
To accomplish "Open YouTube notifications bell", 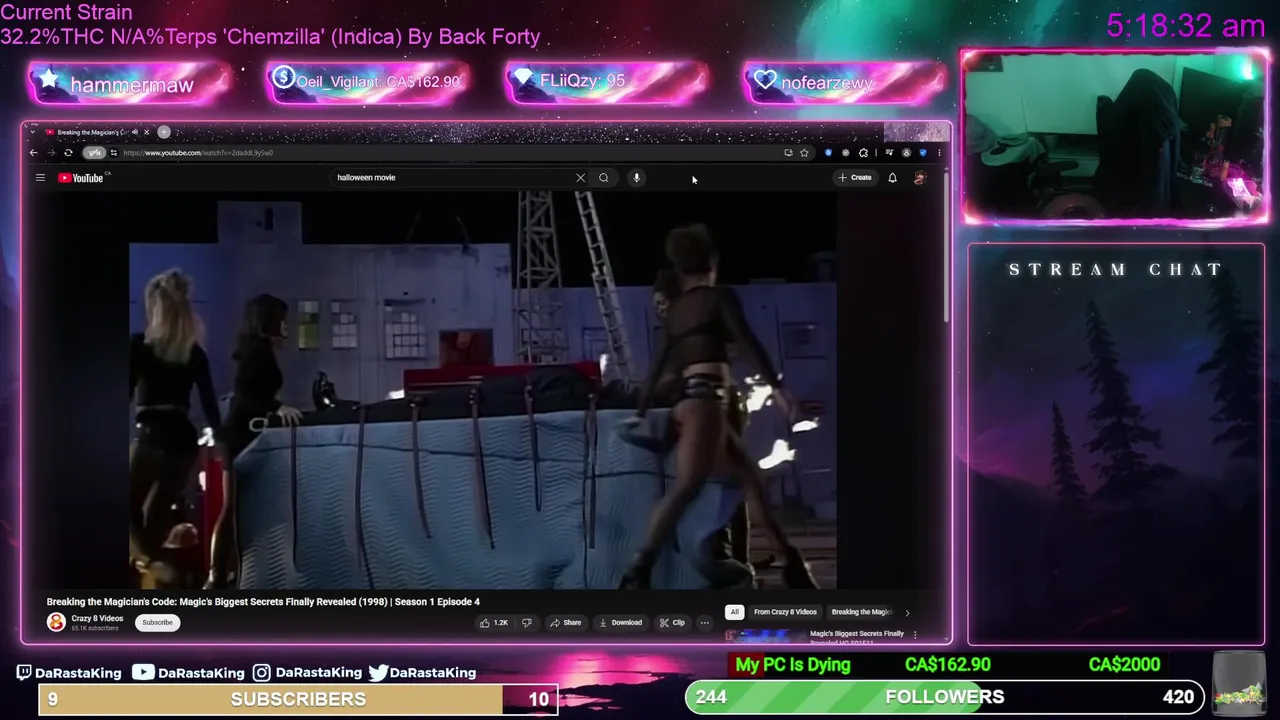I will tap(892, 178).
